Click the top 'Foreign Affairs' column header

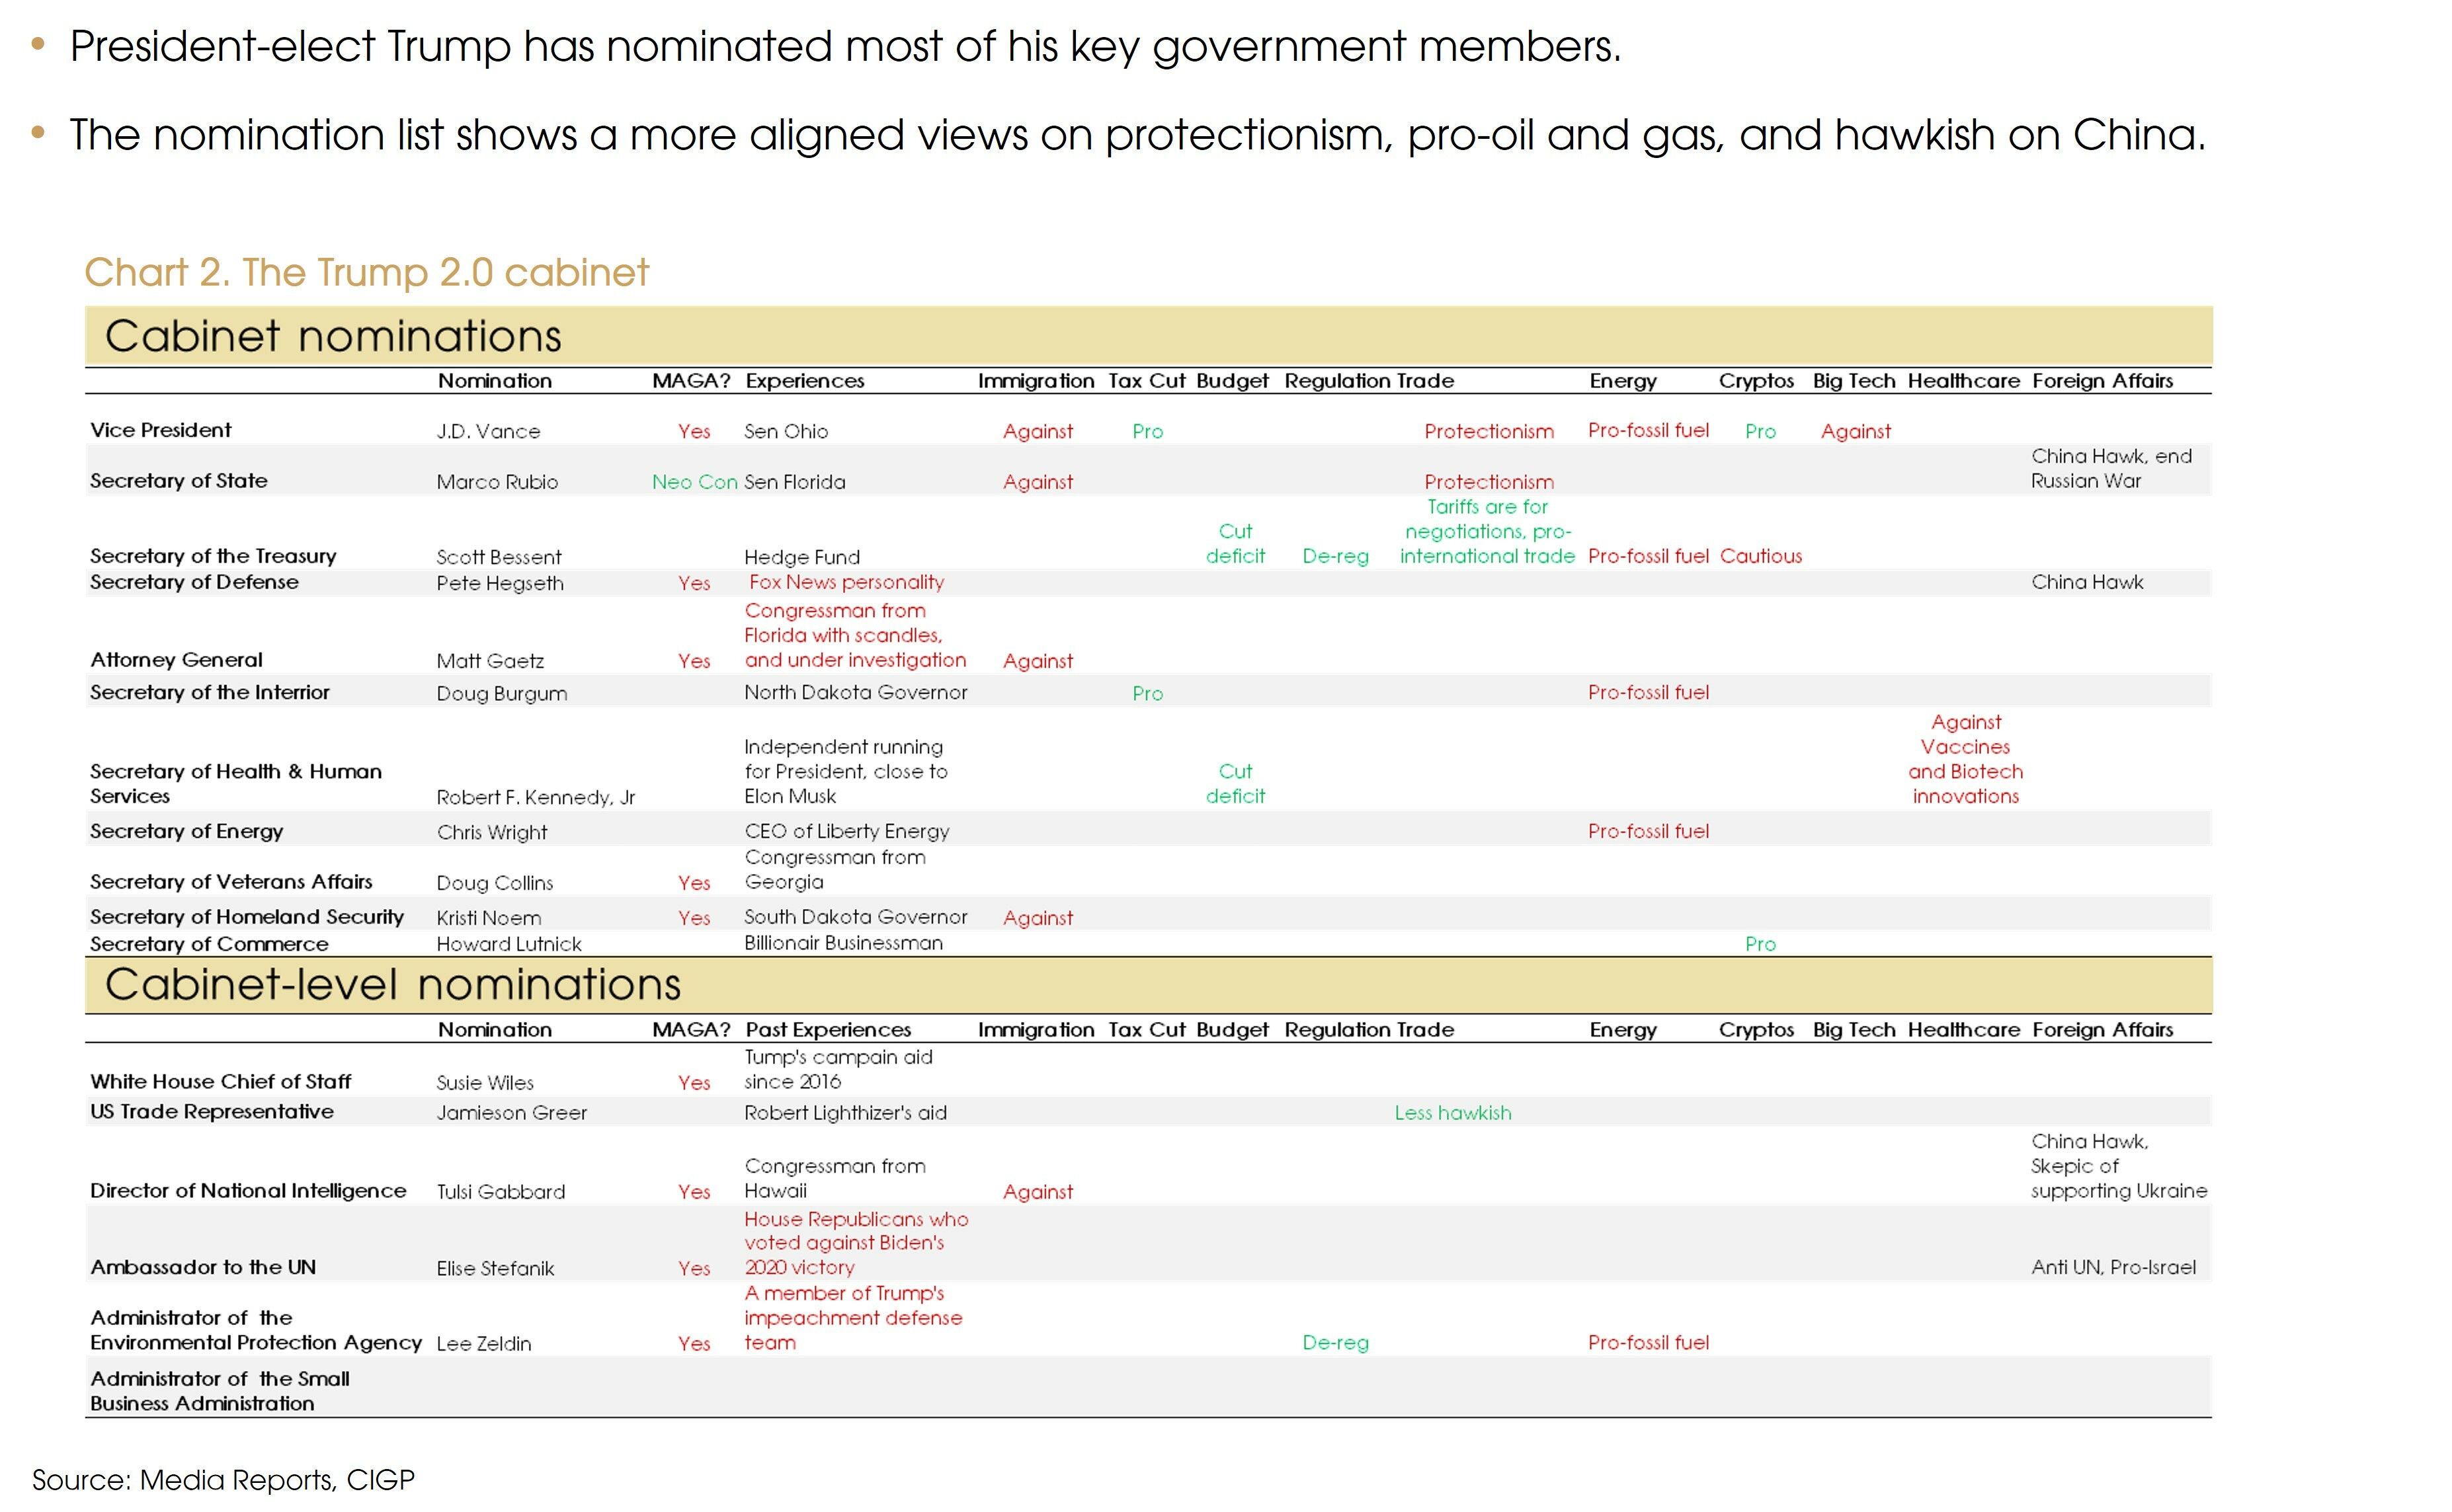(2102, 381)
